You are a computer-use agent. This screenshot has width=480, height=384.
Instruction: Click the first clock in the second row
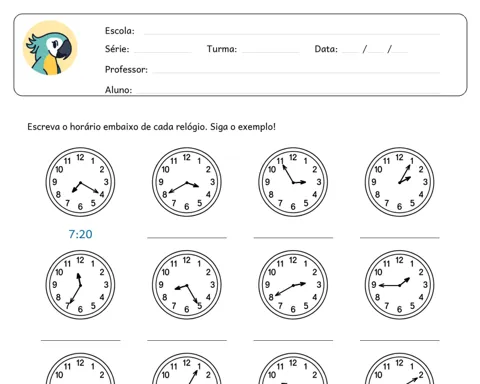pyautogui.click(x=80, y=285)
